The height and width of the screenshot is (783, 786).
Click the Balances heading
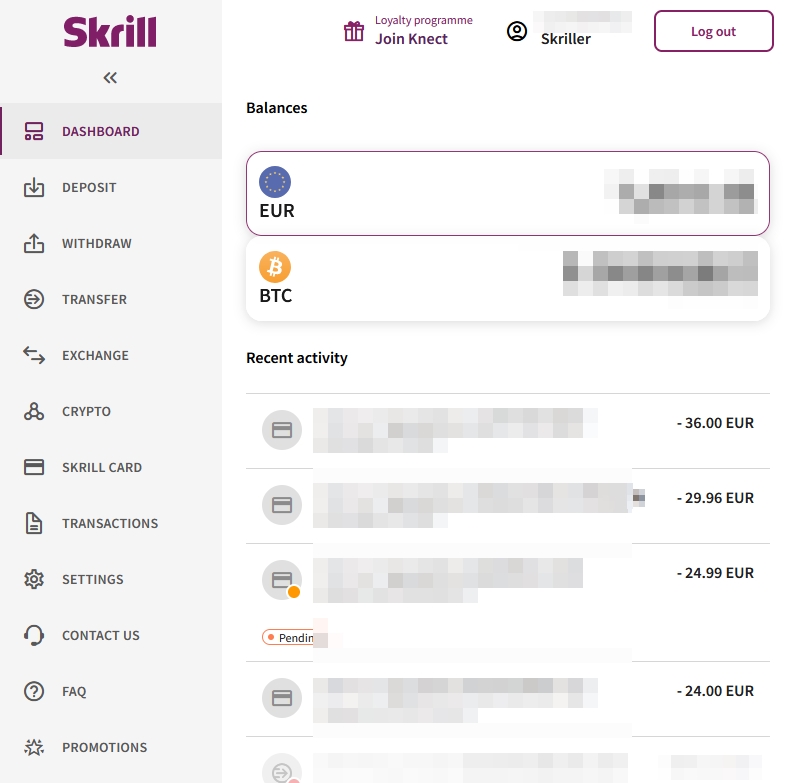click(x=277, y=108)
